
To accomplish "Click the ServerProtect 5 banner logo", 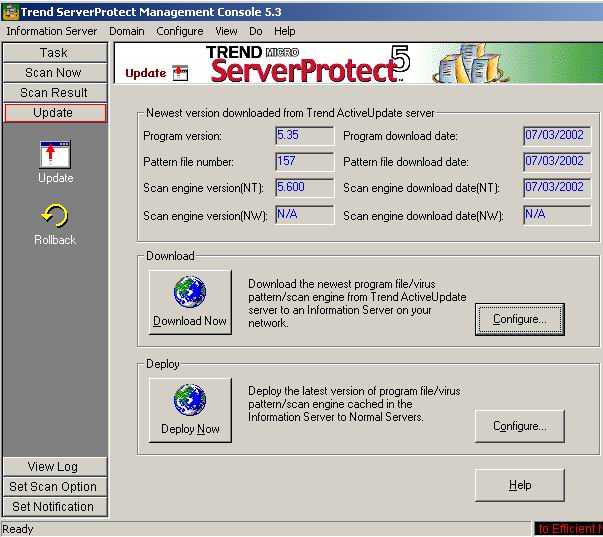I will pos(308,63).
